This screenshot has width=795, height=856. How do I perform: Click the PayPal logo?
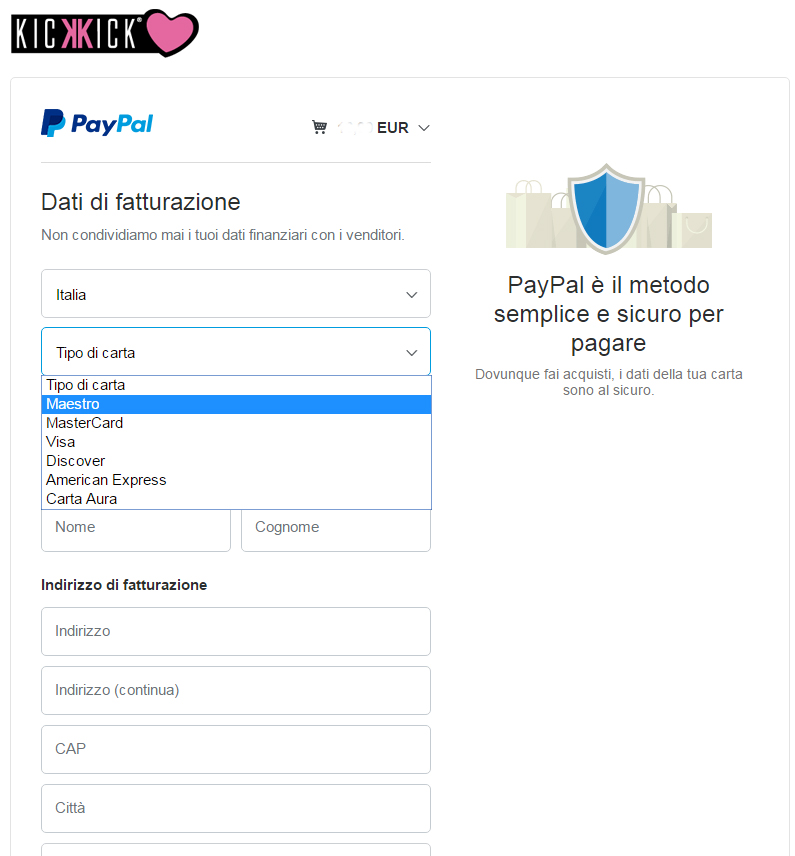[97, 123]
